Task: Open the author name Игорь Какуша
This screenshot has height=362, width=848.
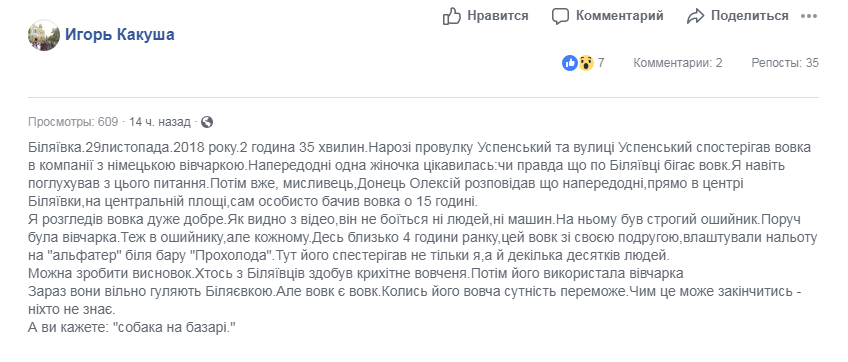Action: (120, 35)
